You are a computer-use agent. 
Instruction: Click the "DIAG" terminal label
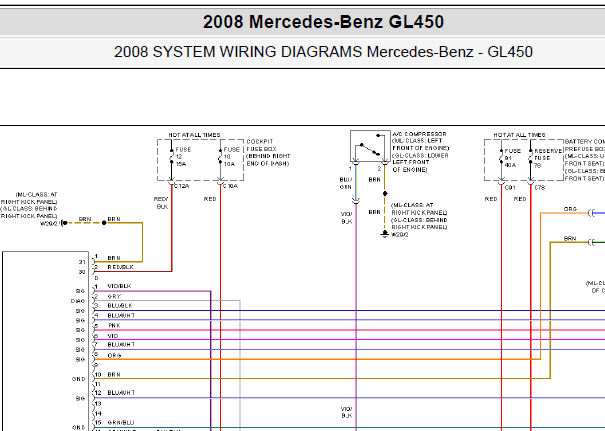click(x=78, y=301)
